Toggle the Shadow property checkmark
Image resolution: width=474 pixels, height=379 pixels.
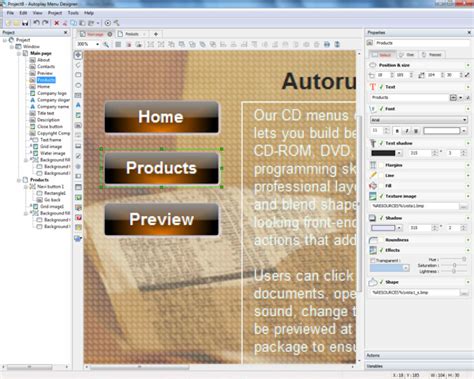coord(381,218)
